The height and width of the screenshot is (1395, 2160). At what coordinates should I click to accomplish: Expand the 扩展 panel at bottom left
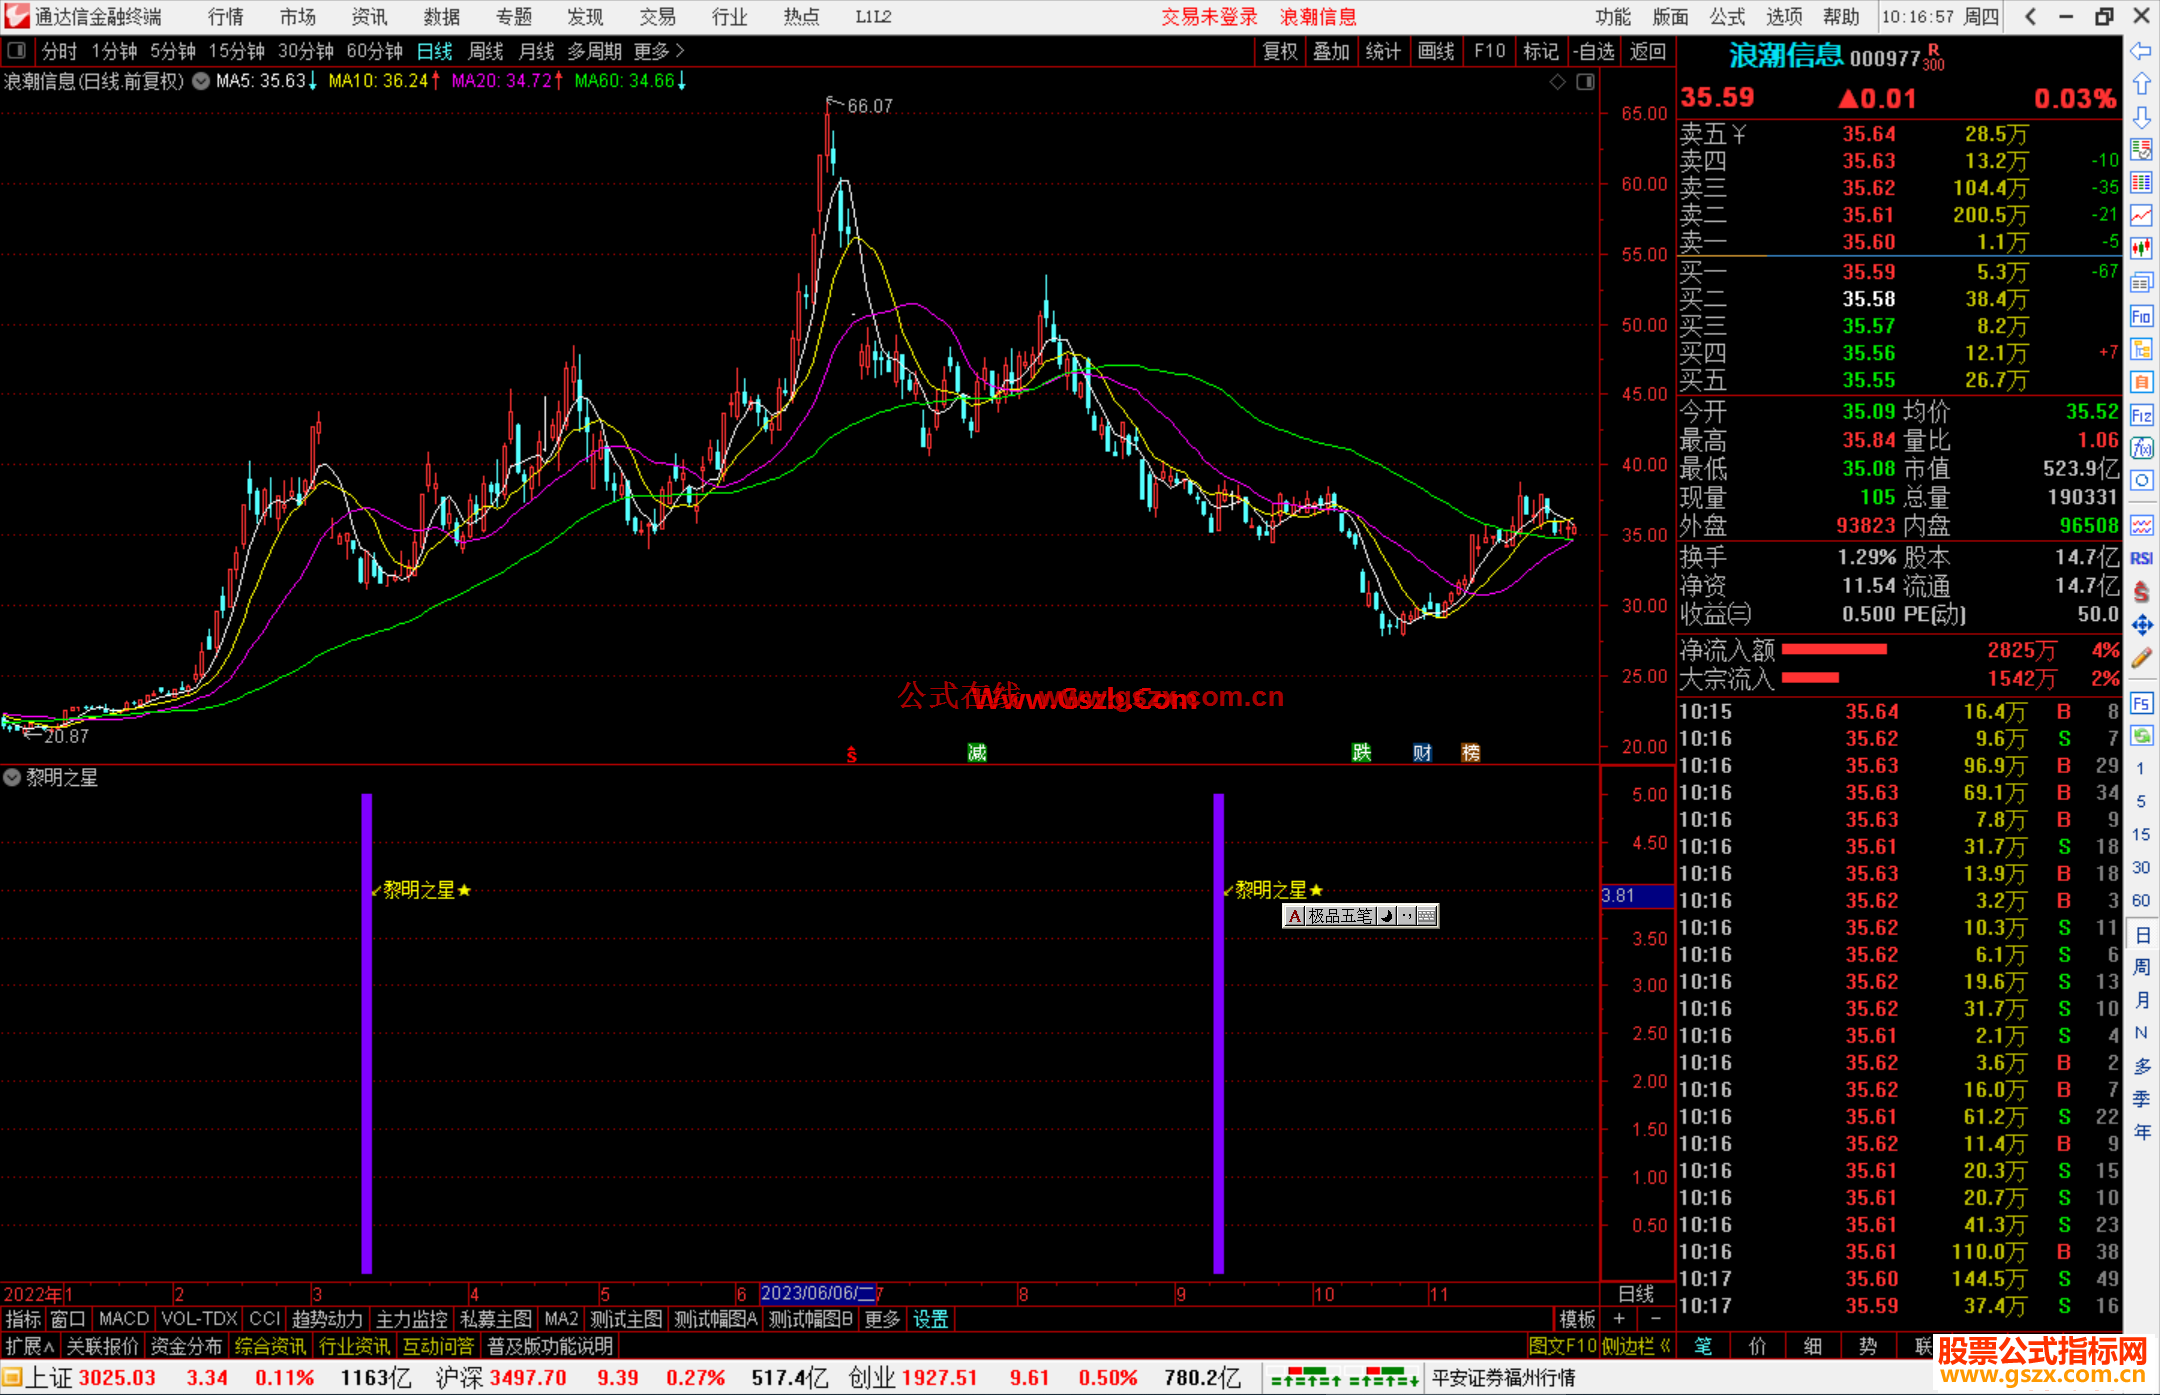click(29, 1346)
